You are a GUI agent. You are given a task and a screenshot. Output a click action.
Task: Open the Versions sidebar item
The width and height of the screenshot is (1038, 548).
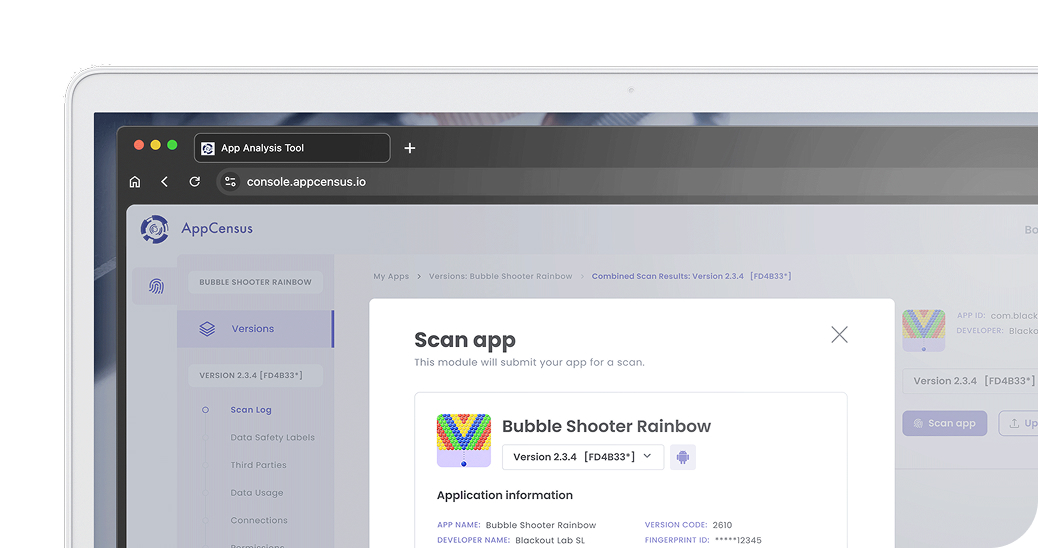click(256, 329)
